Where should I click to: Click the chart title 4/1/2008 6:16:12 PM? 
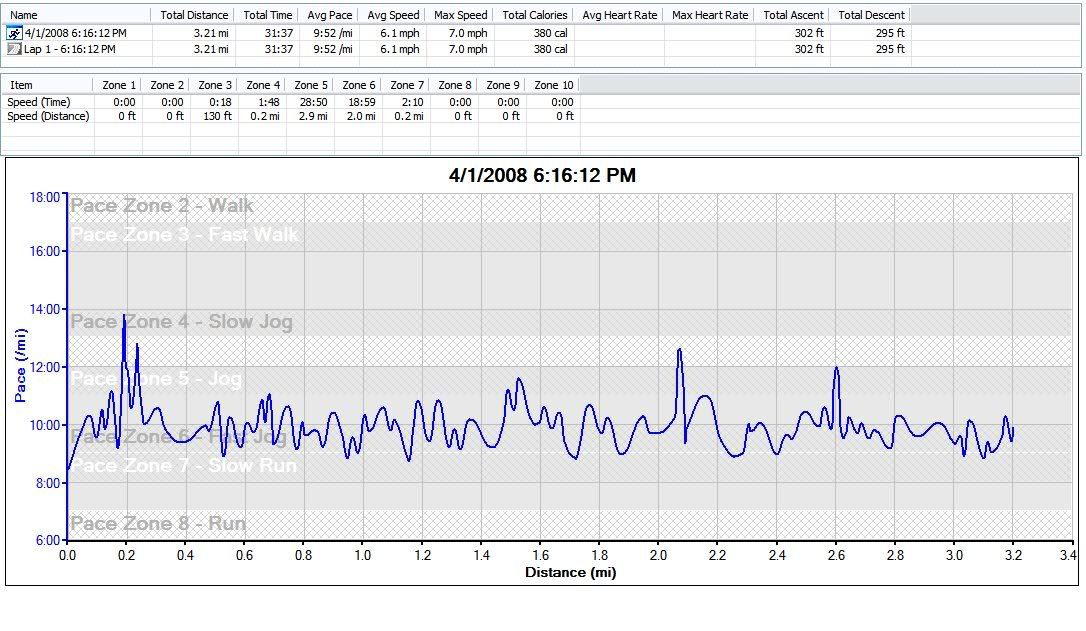(542, 176)
